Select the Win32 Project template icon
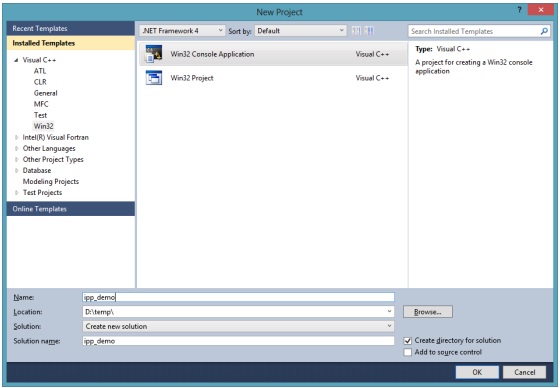The width and height of the screenshot is (560, 388). [154, 78]
